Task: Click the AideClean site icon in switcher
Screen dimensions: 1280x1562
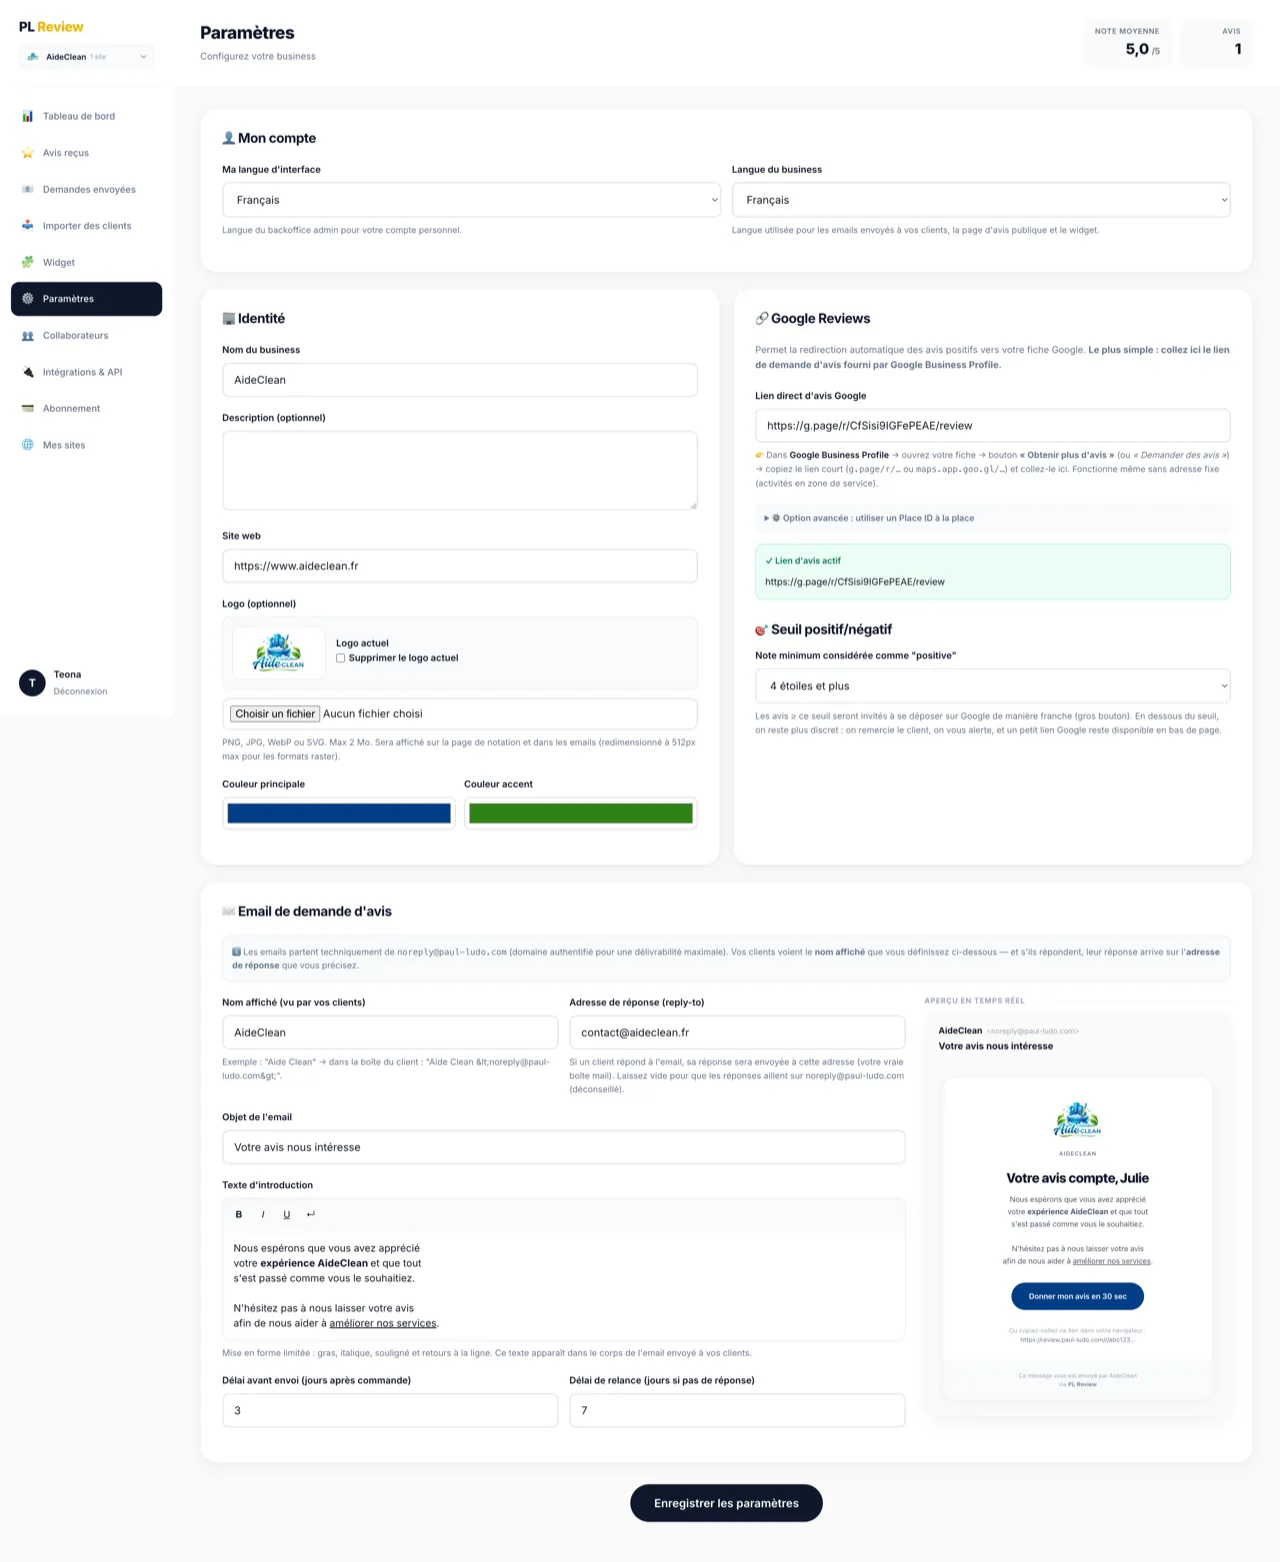Action: point(33,57)
